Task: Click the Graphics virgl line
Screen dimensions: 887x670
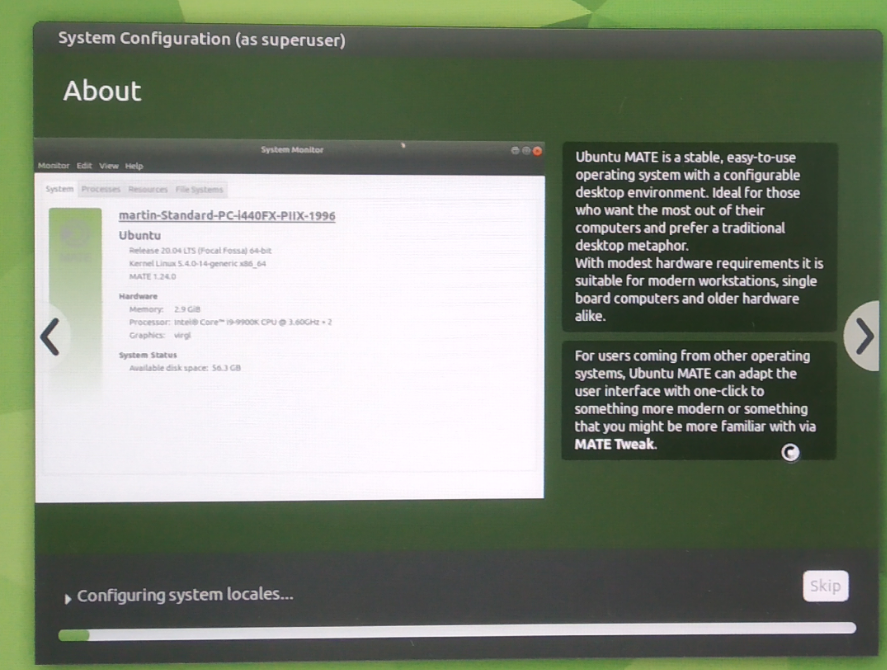Action: (160, 336)
